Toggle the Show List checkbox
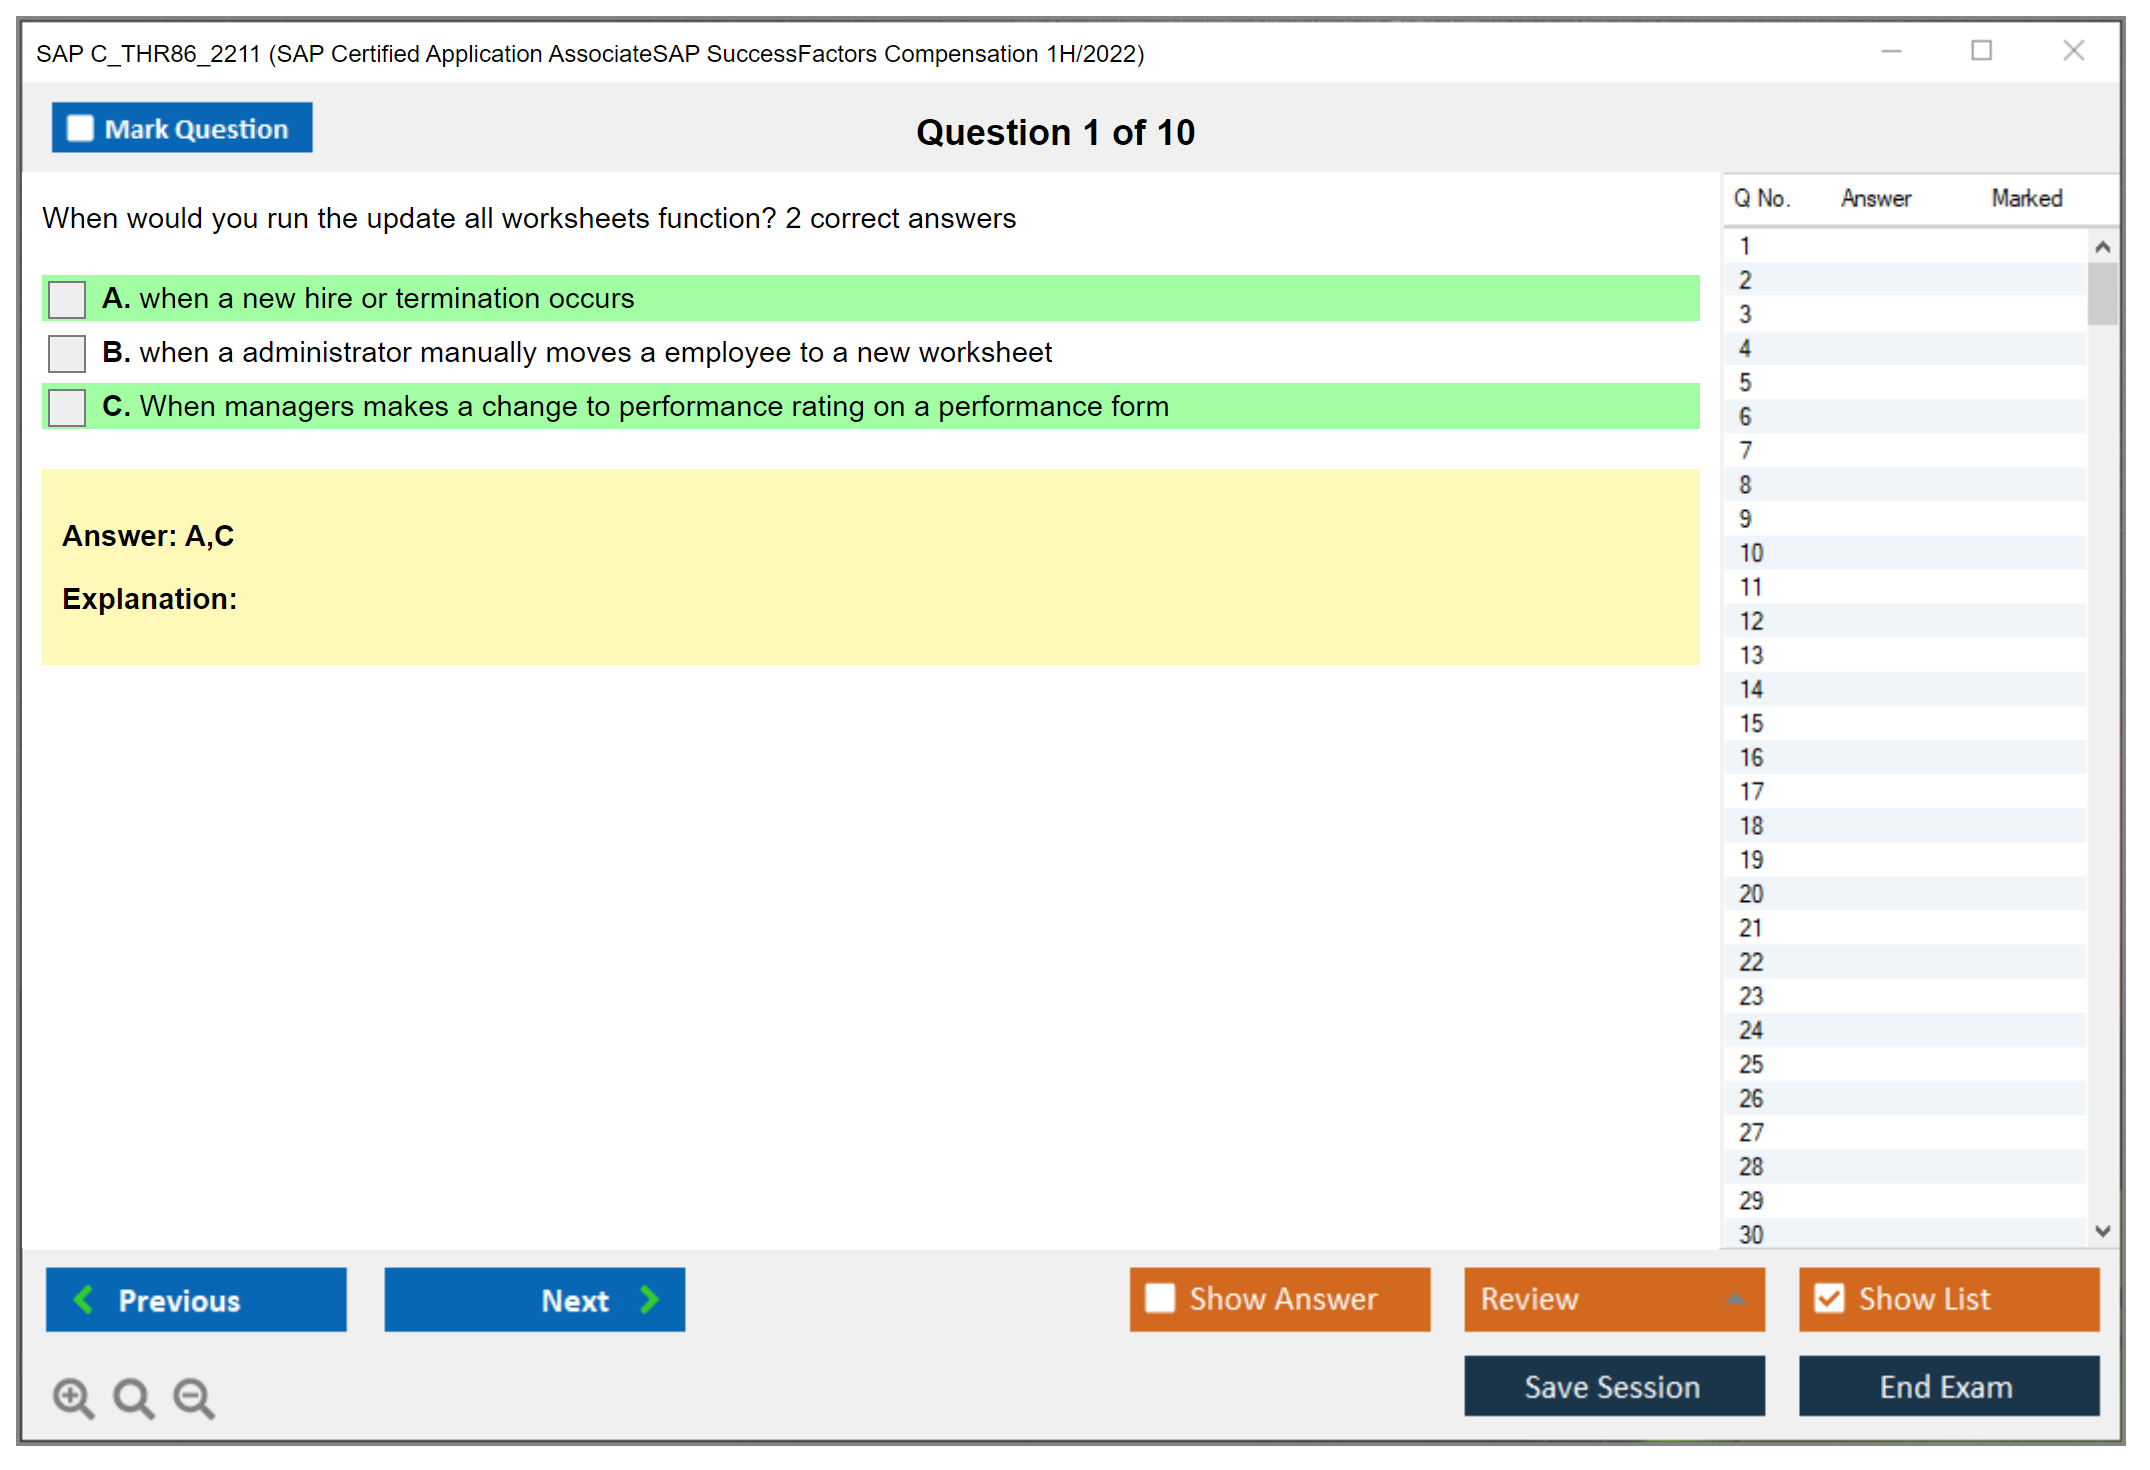 point(1829,1298)
